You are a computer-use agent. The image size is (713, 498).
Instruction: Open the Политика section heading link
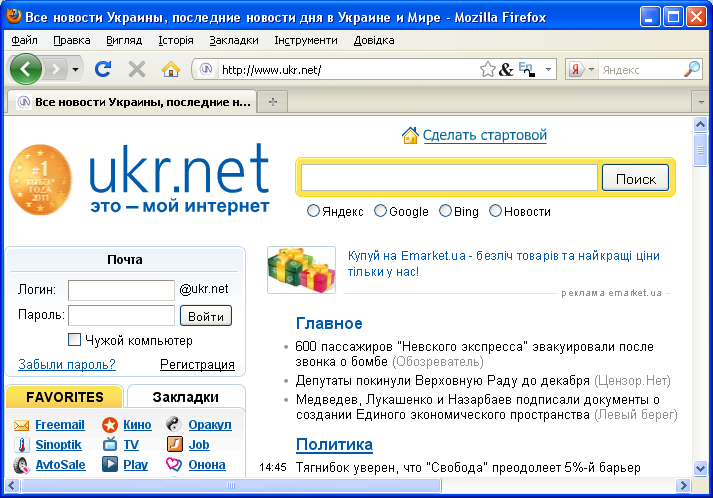(x=334, y=444)
